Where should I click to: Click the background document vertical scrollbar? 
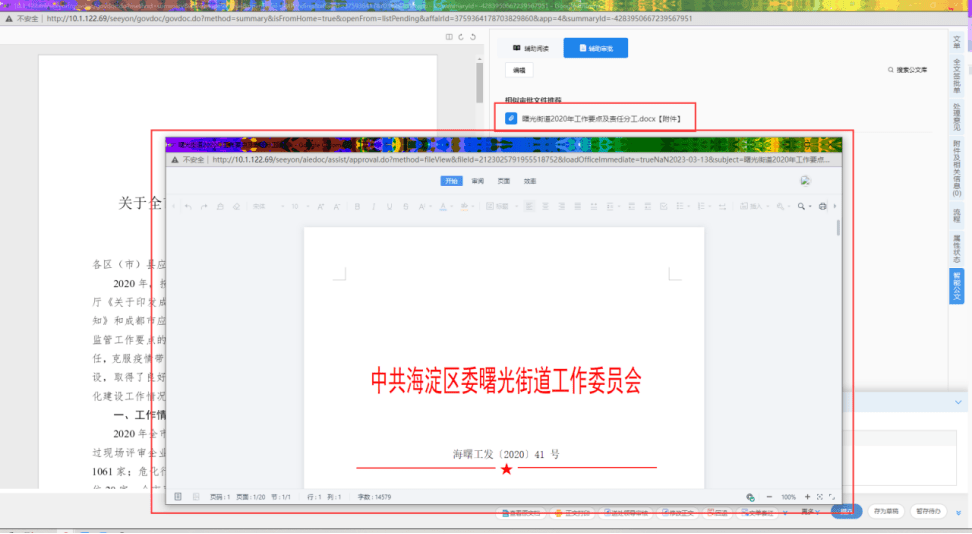tap(479, 84)
